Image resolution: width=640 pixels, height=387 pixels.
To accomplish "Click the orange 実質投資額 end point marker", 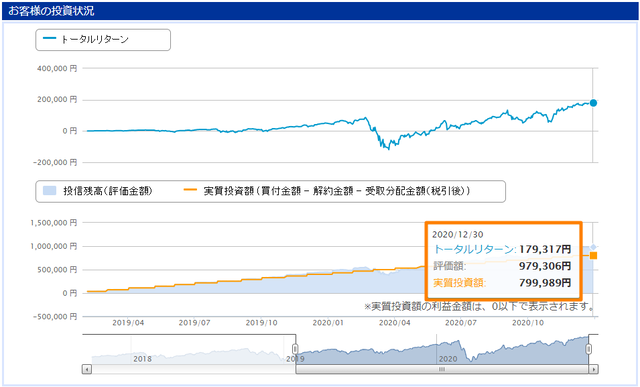I will pos(593,256).
